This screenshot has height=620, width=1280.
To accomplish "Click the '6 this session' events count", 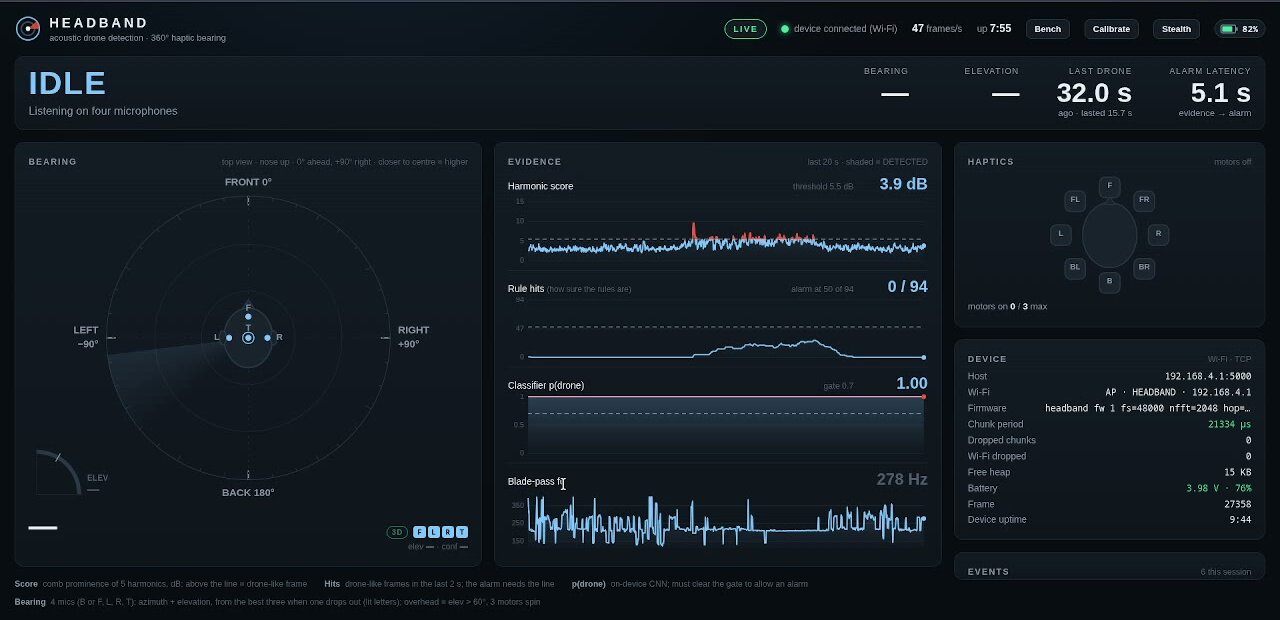I will (x=1226, y=572).
